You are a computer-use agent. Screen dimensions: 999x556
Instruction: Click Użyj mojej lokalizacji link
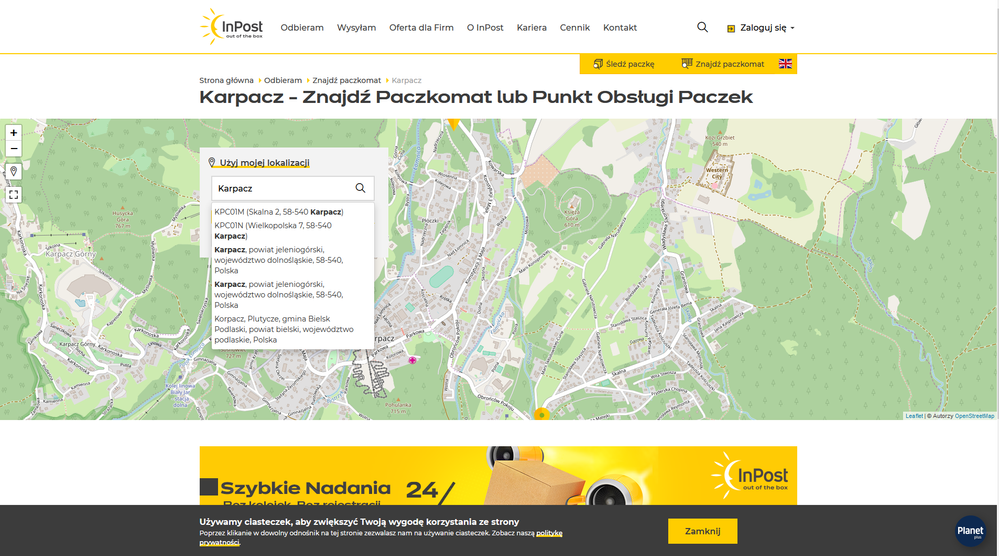[264, 163]
